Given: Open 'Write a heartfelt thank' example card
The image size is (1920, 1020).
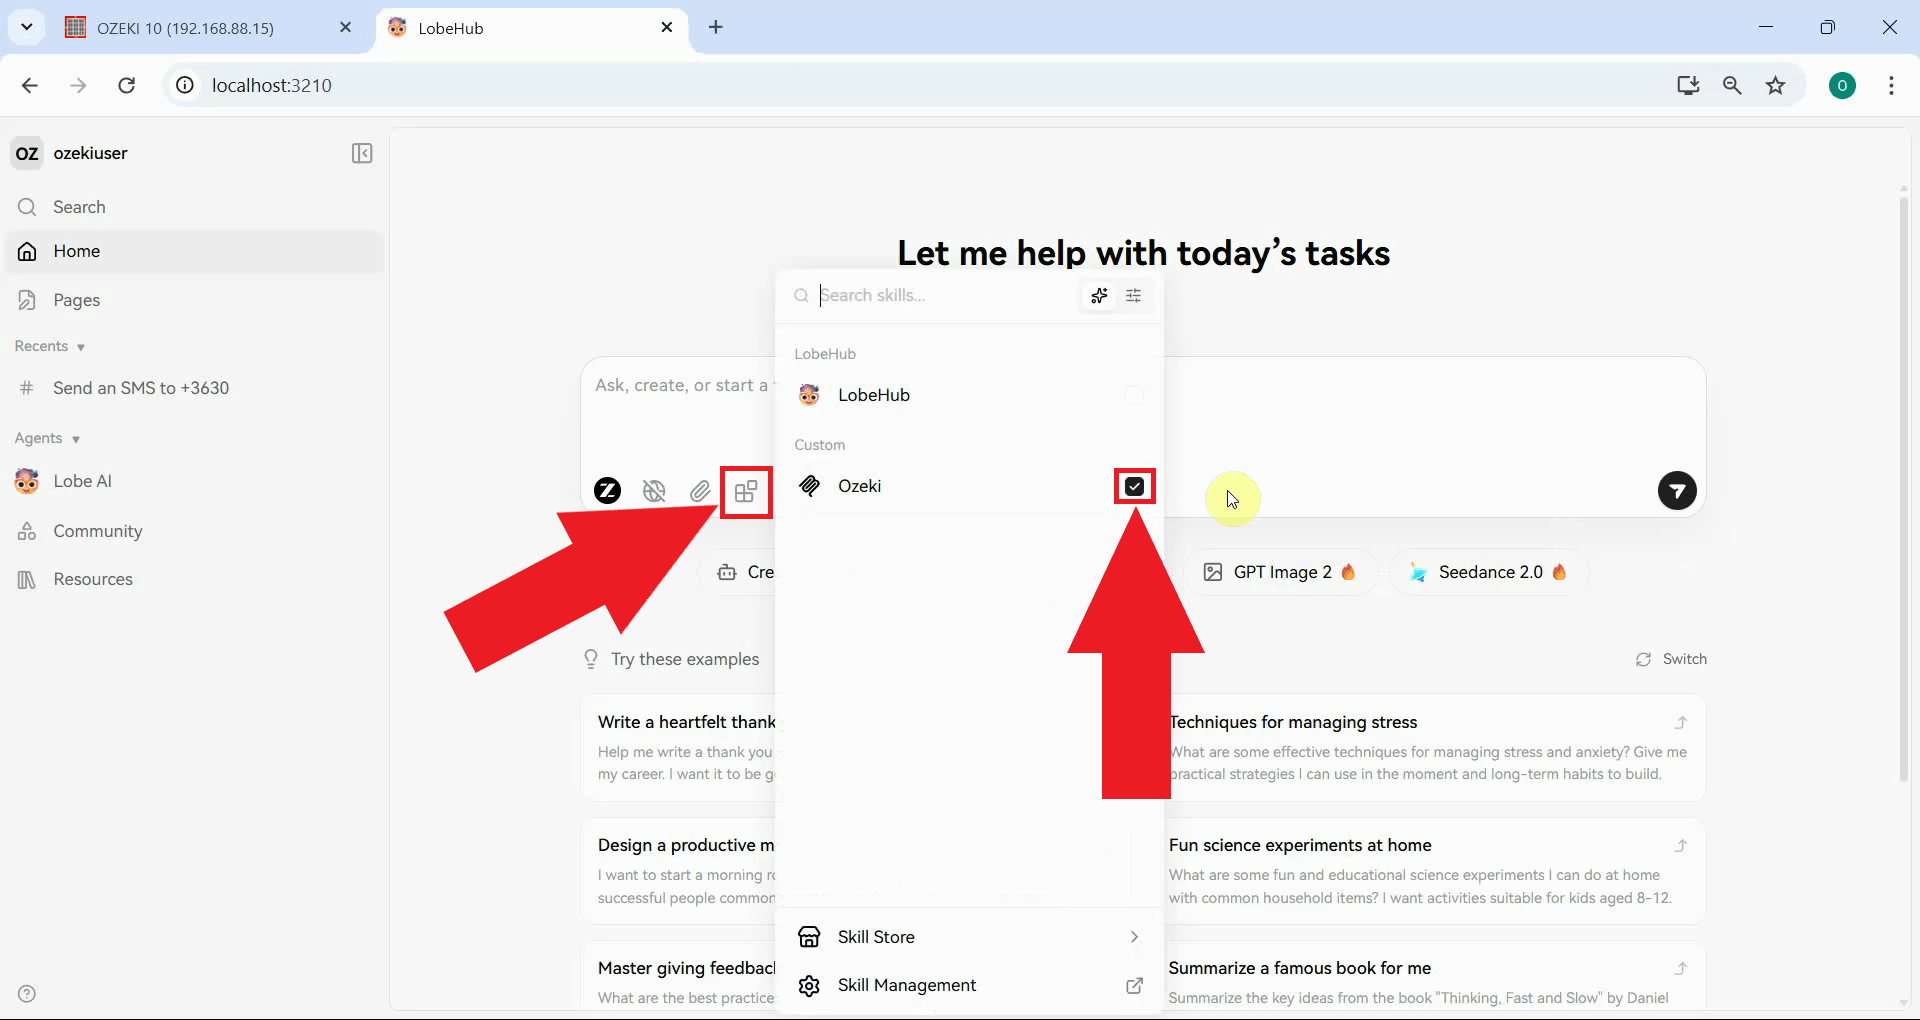Looking at the screenshot, I should click(678, 747).
